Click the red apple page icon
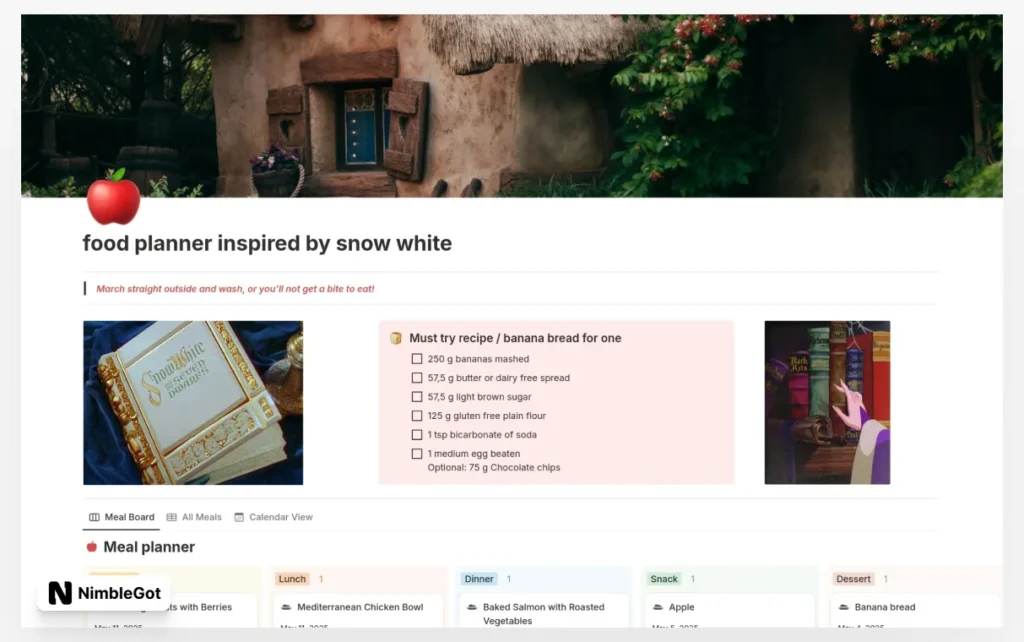The image size is (1024, 642). 114,196
